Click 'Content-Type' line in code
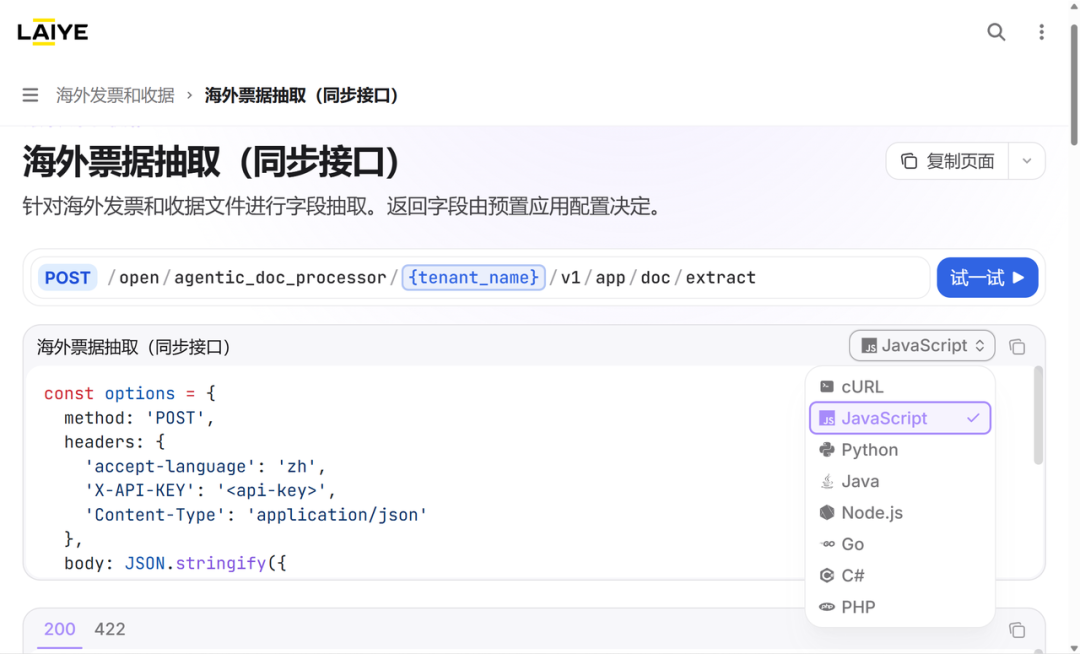The image size is (1080, 654). coord(256,514)
